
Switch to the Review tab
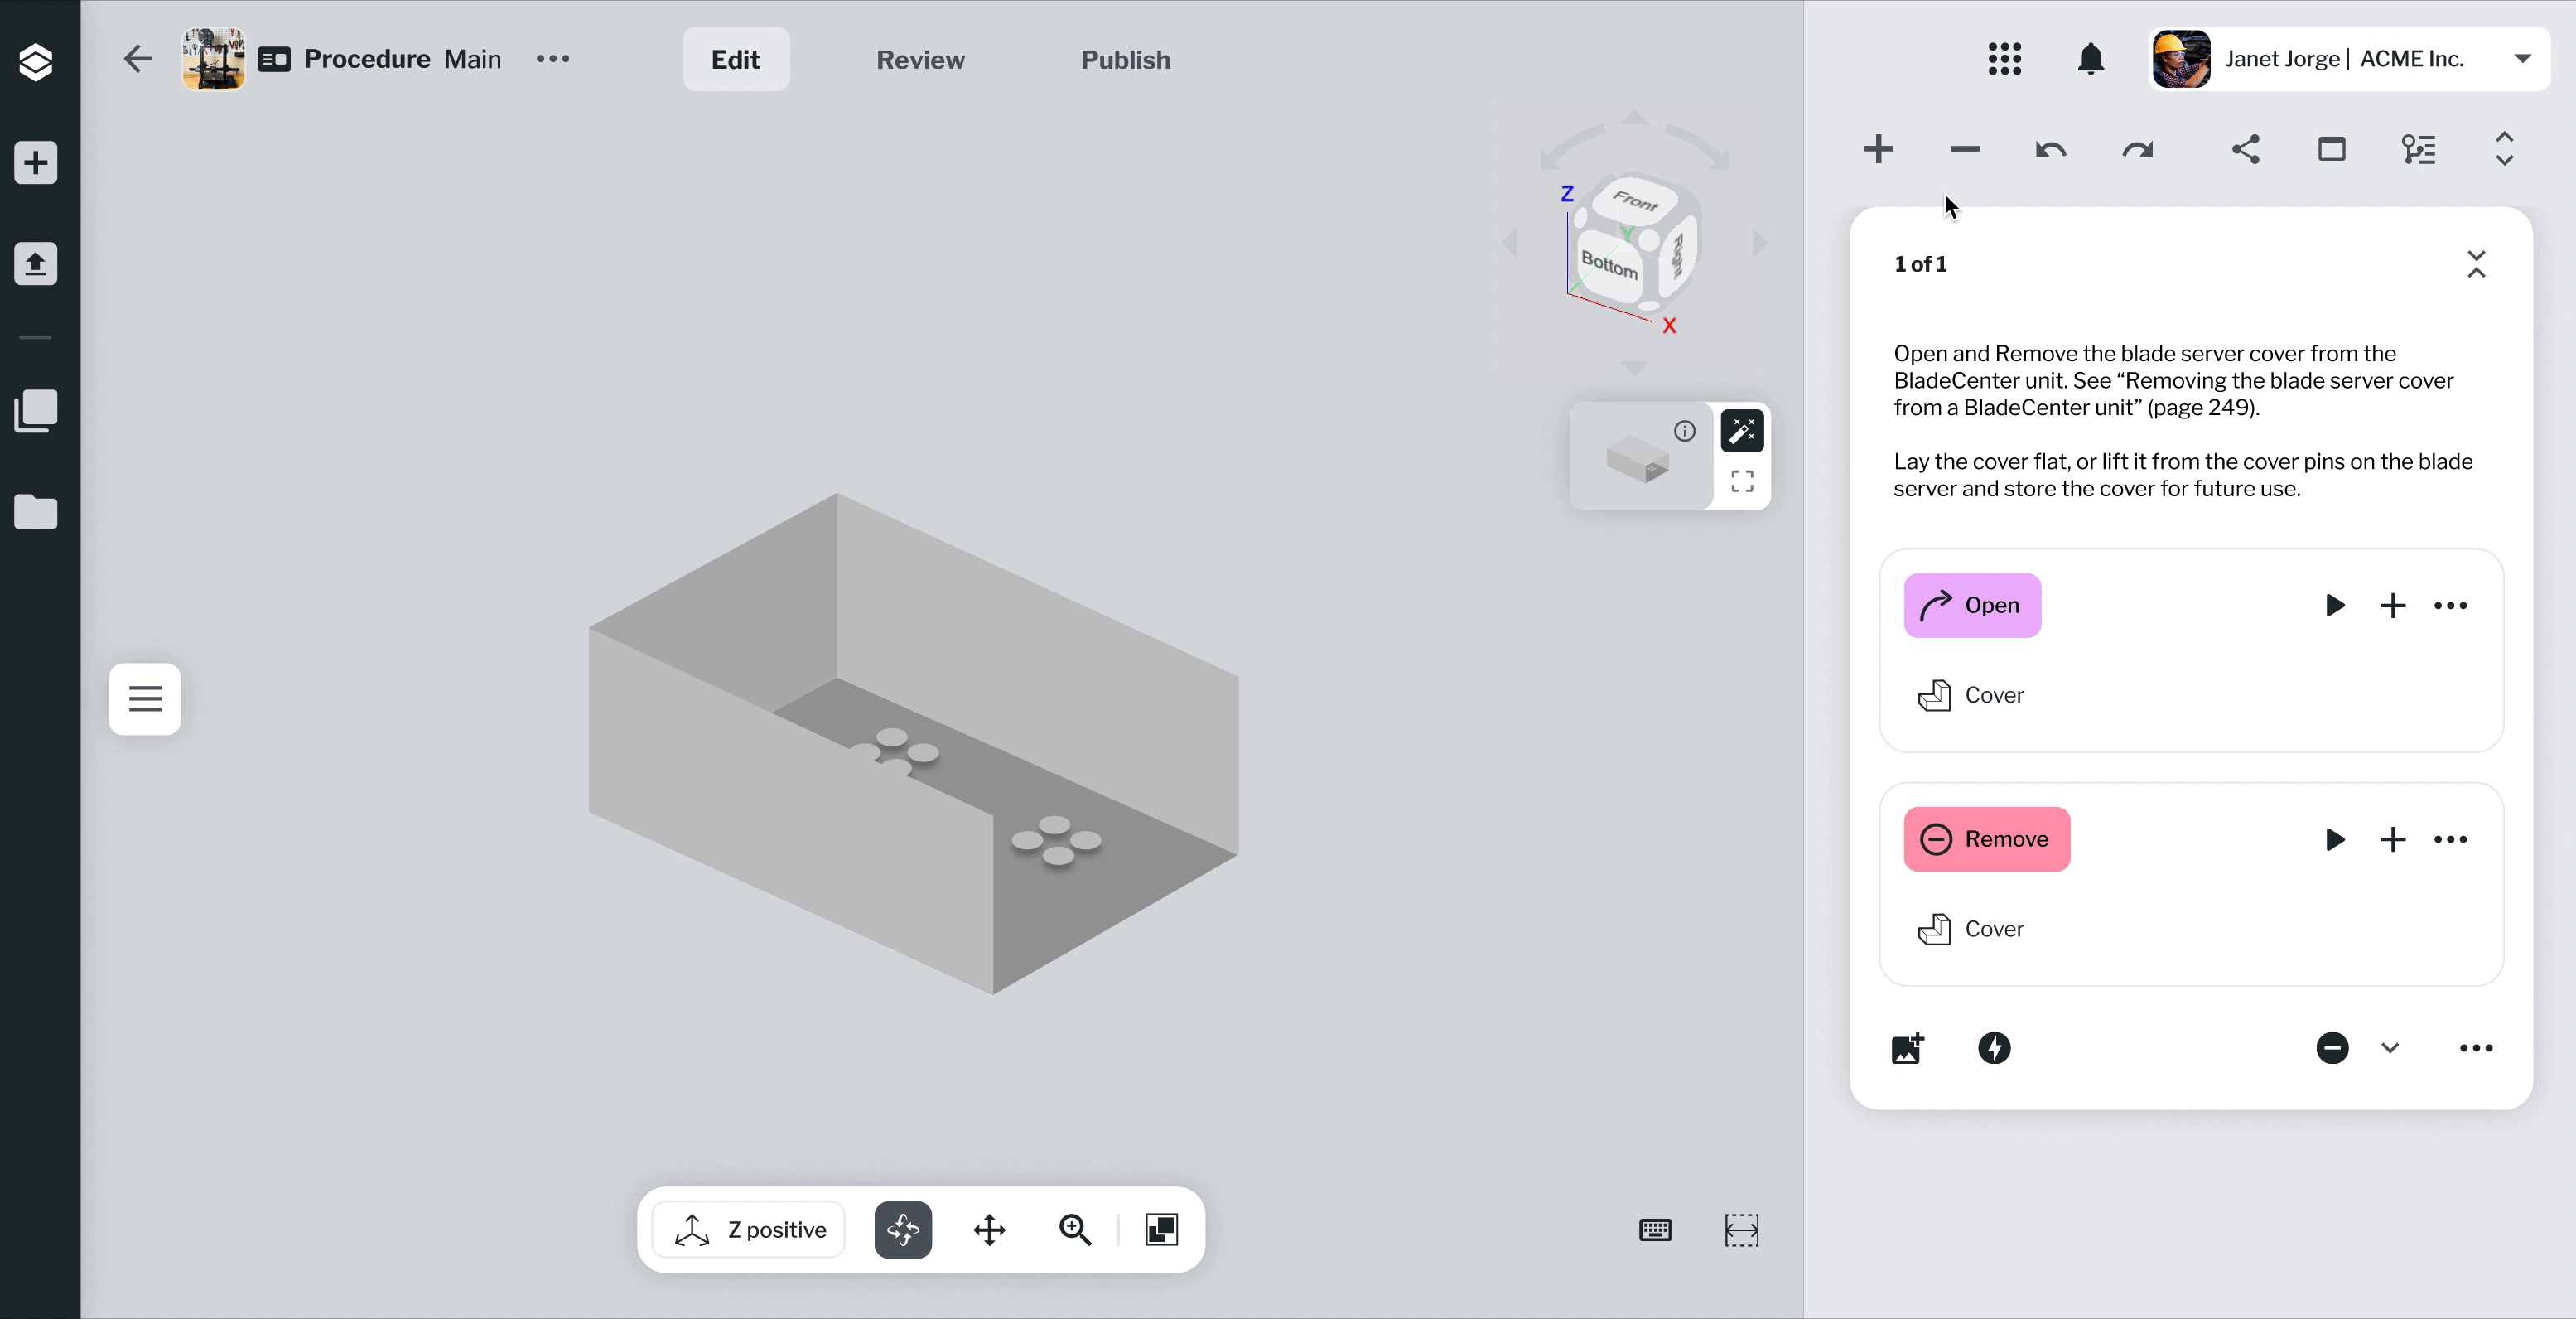pos(920,60)
